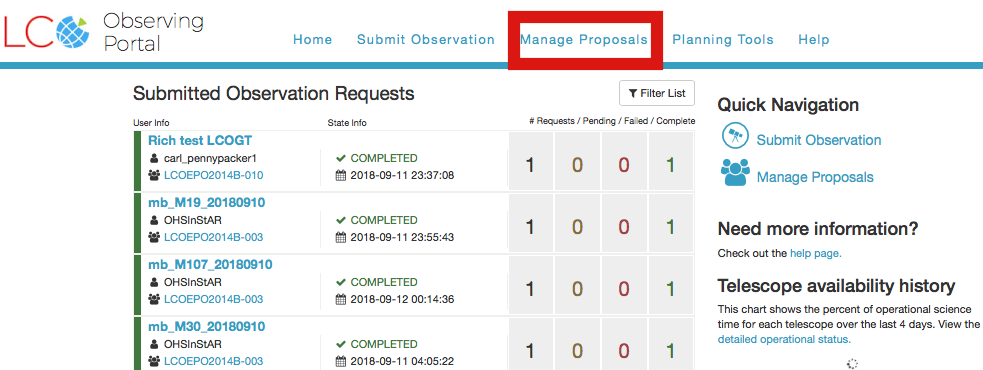This screenshot has width=983, height=370.
Task: Click group icon in mb_M107_20180910 row
Action: point(154,299)
